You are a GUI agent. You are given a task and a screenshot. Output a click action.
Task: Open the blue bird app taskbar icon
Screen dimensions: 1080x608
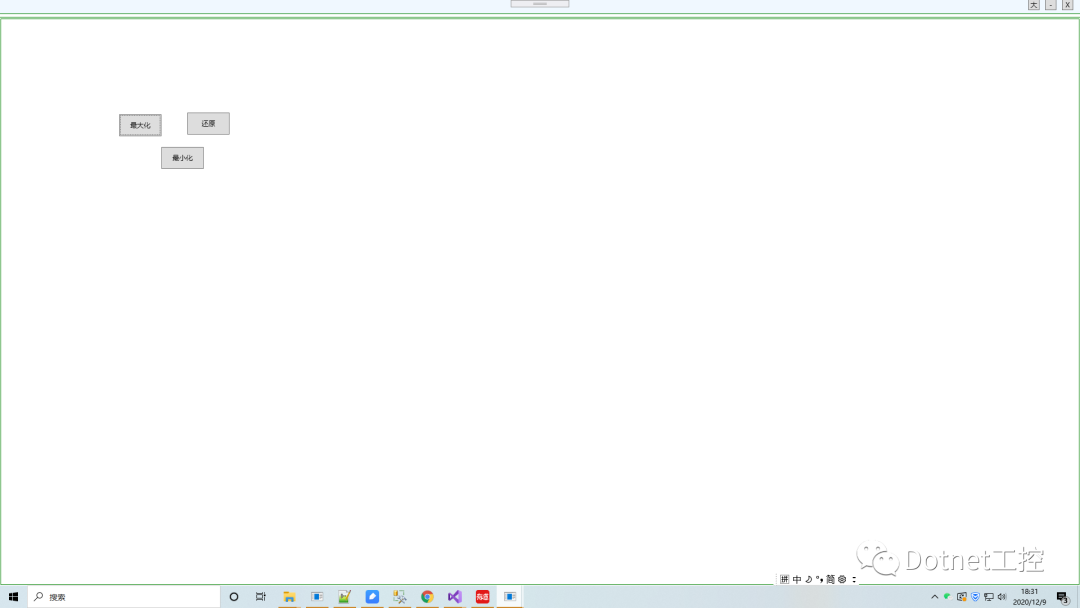tap(372, 597)
